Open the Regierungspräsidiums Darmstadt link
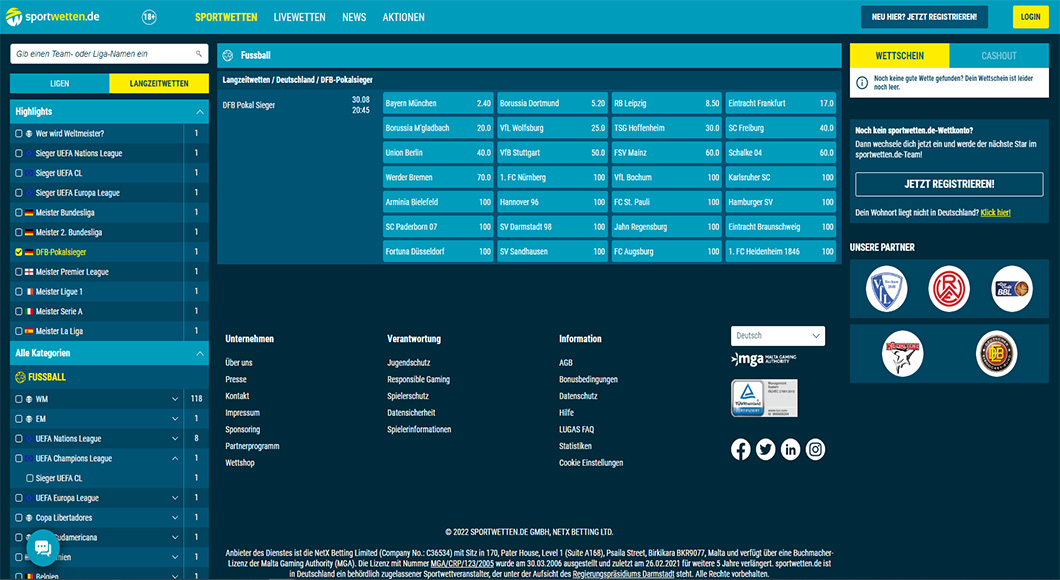Viewport: 1060px width, 580px height. [x=623, y=574]
